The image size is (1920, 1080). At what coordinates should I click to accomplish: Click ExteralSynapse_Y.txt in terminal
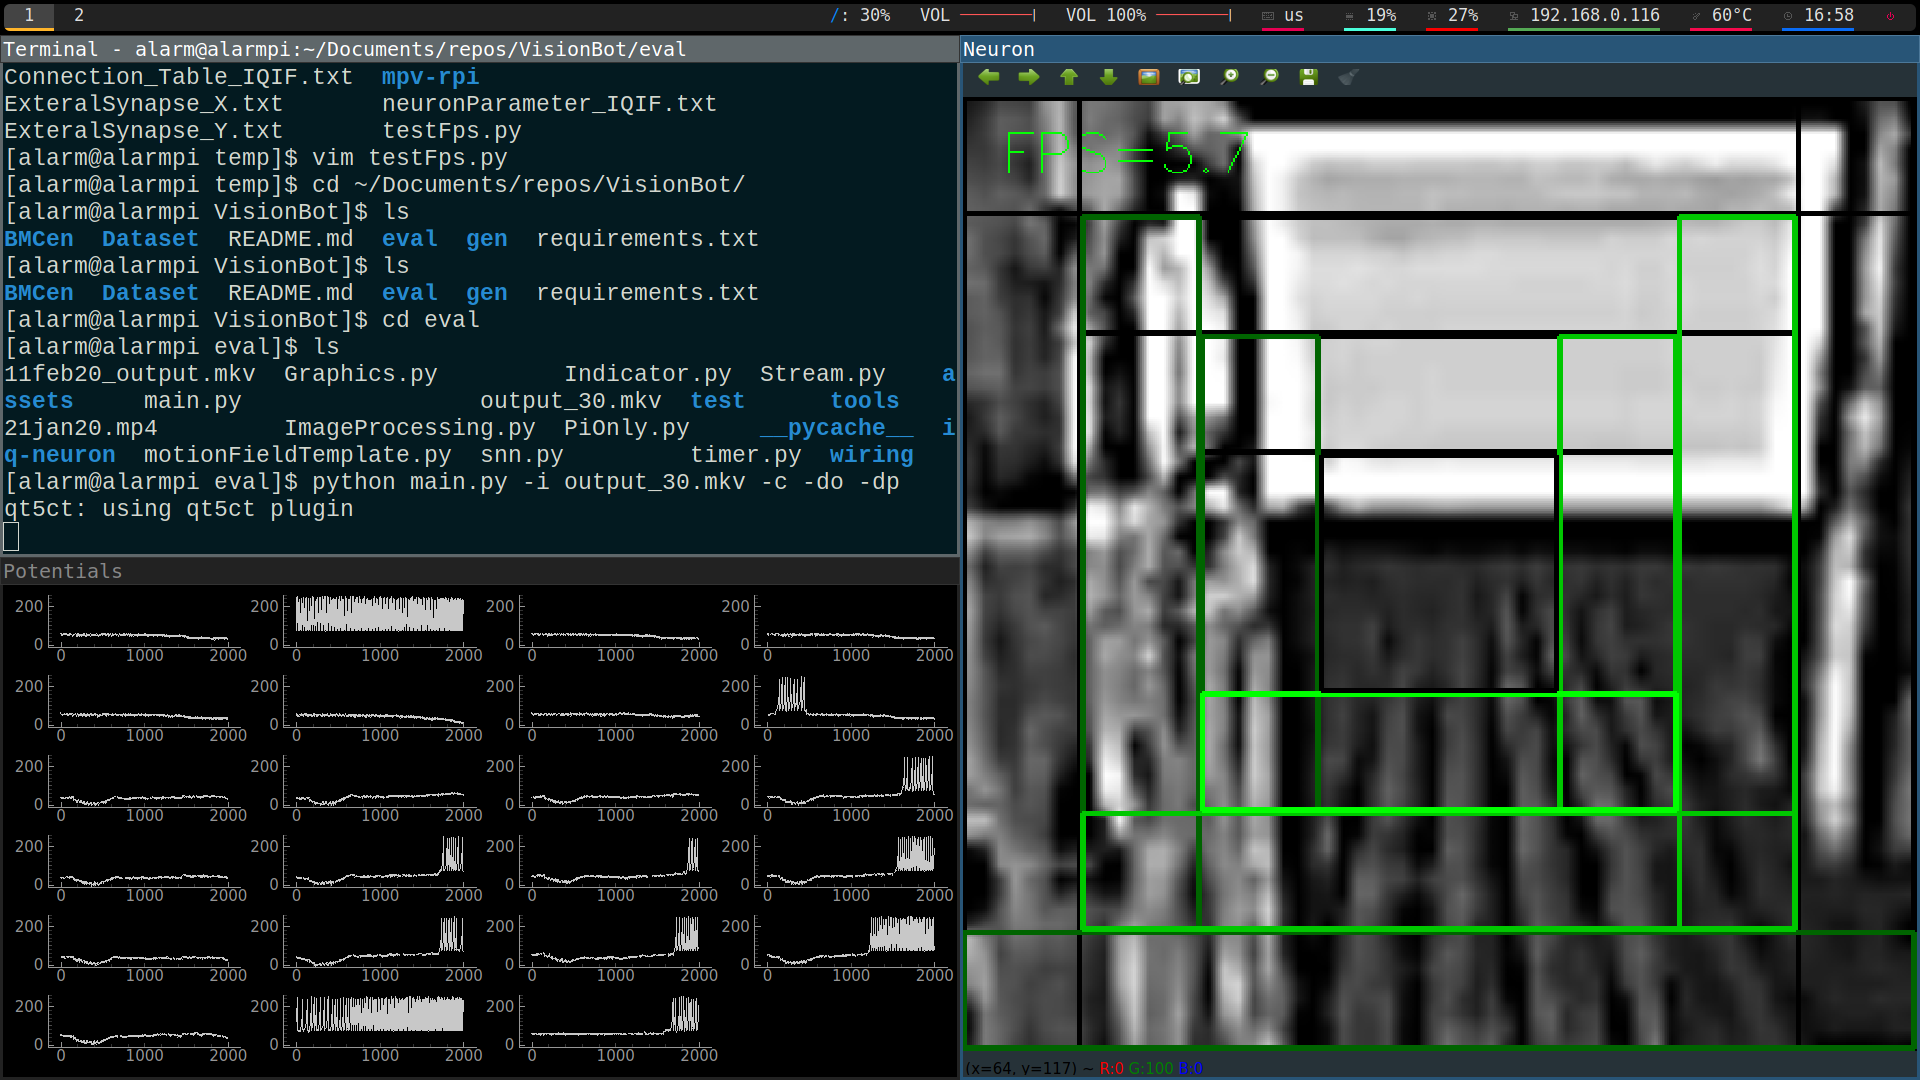pyautogui.click(x=144, y=131)
